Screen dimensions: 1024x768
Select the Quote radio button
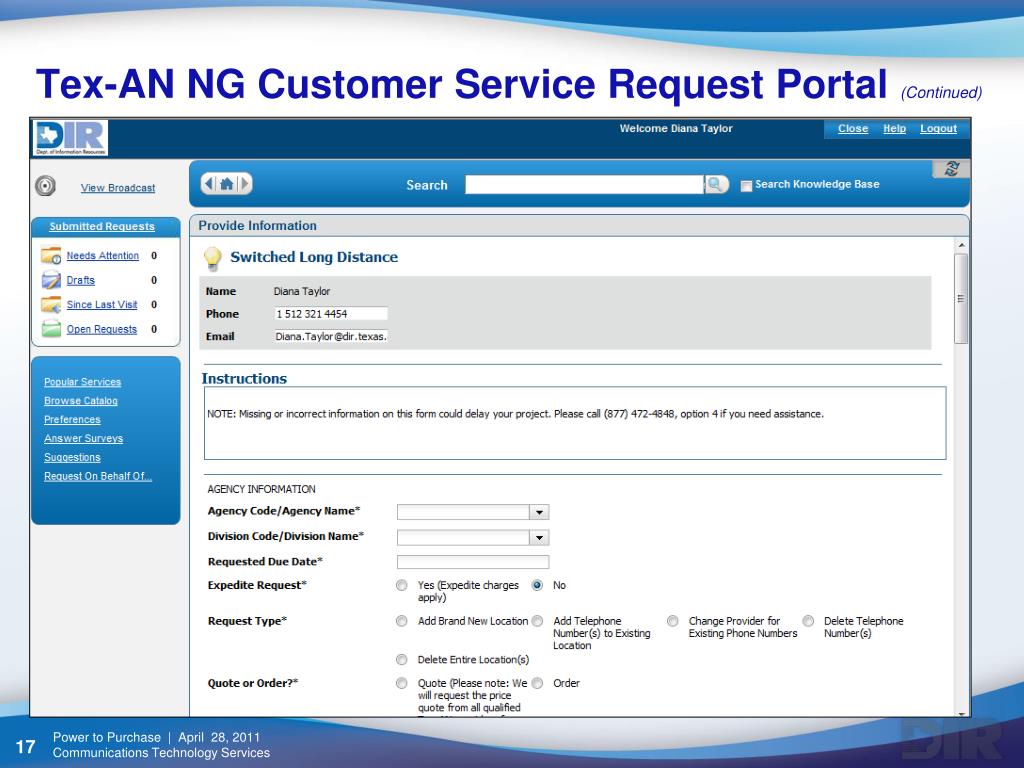[402, 683]
